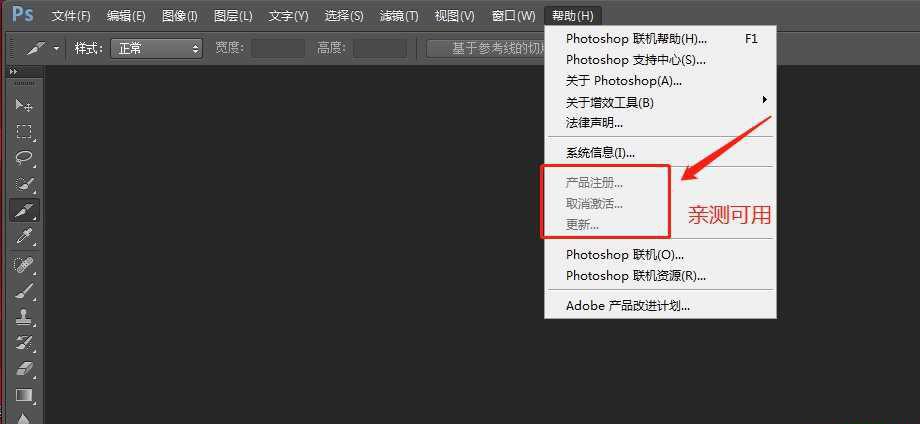
Task: Select the Rectangular Marquee tool
Action: (x=24, y=131)
